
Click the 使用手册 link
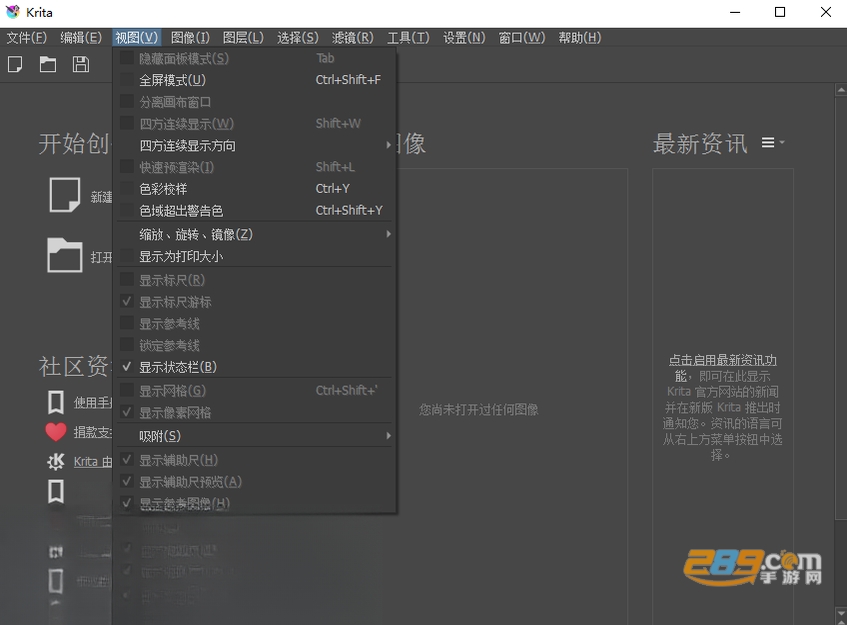(93, 402)
